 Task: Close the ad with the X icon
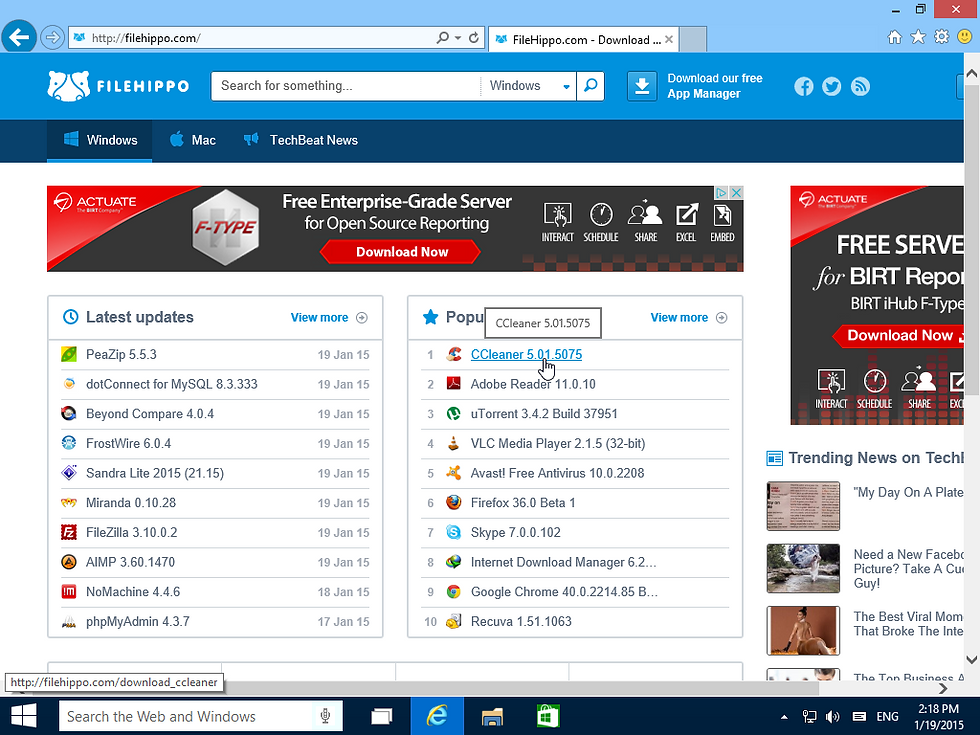pyautogui.click(x=737, y=192)
